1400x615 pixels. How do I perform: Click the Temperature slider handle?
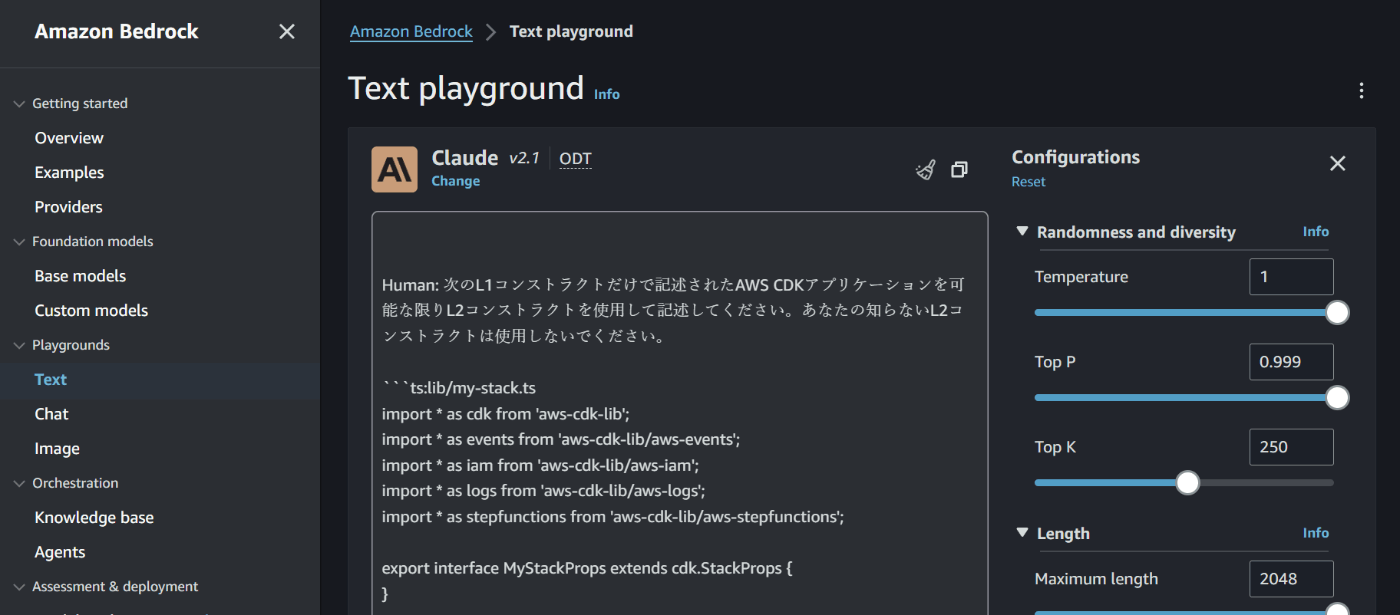pyautogui.click(x=1337, y=313)
